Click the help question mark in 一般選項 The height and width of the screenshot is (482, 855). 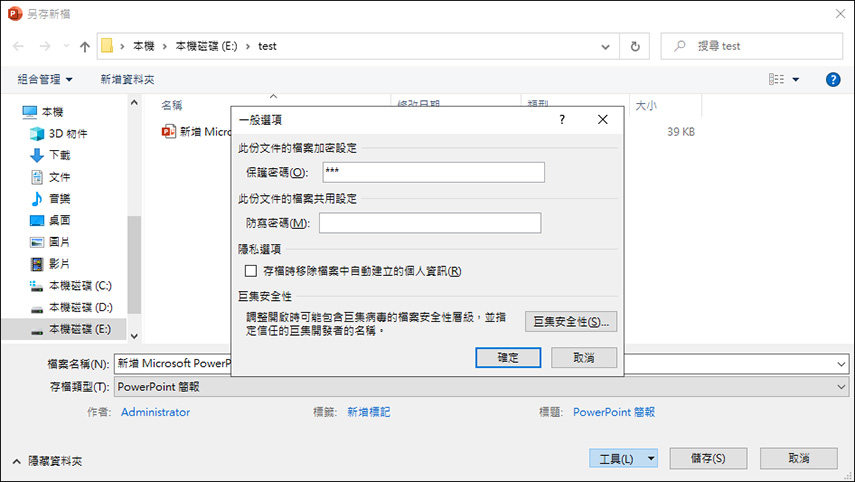[562, 119]
